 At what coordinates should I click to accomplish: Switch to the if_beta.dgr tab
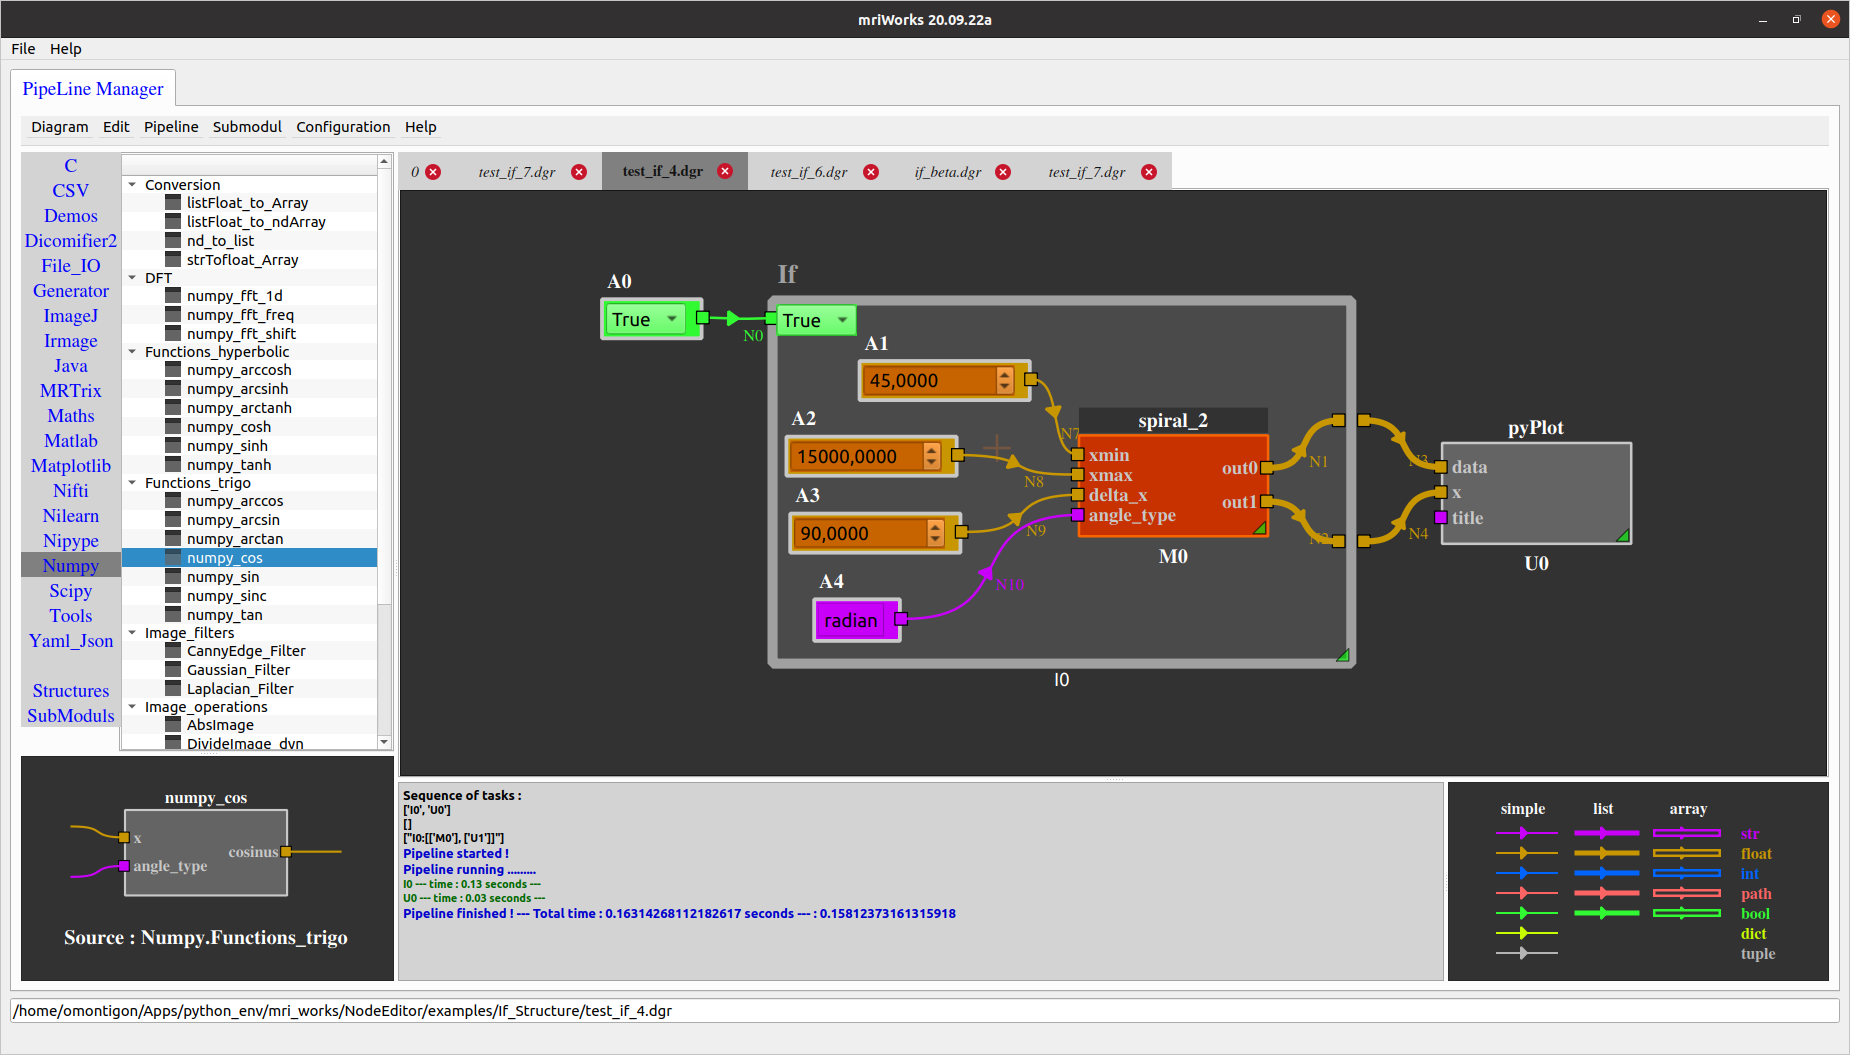(x=947, y=172)
